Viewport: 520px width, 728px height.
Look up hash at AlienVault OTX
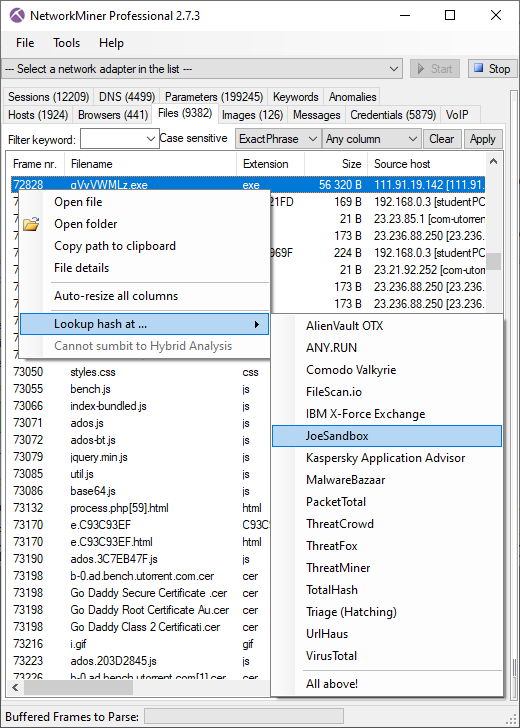[x=387, y=326]
